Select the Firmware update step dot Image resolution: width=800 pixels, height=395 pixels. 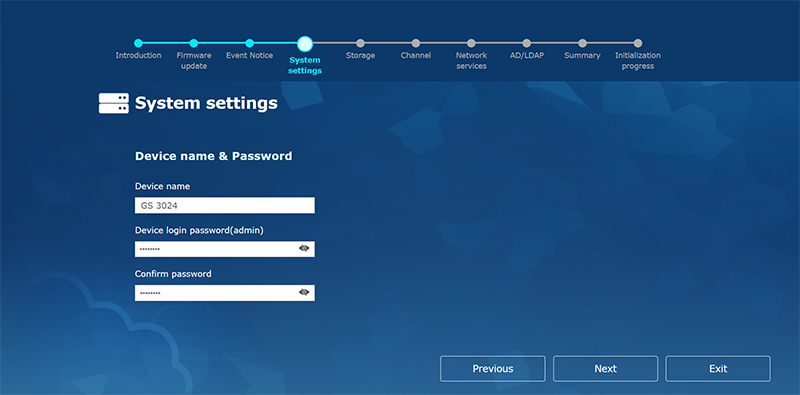point(194,43)
